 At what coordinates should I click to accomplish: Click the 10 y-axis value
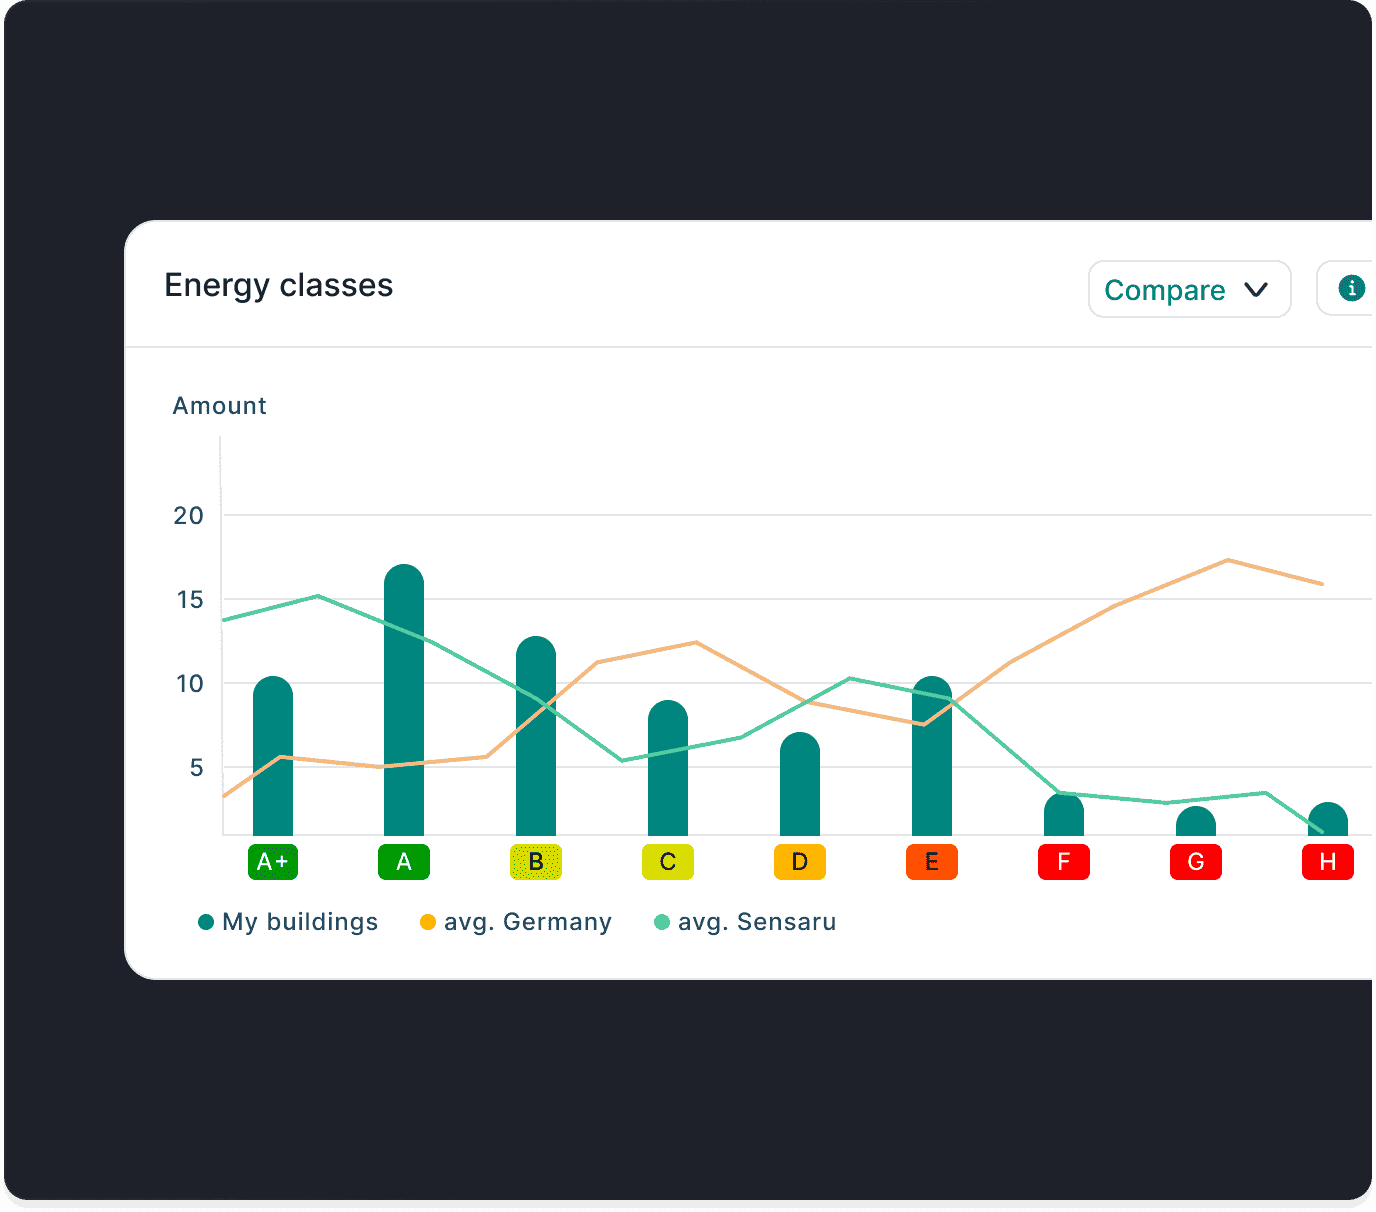[x=189, y=684]
